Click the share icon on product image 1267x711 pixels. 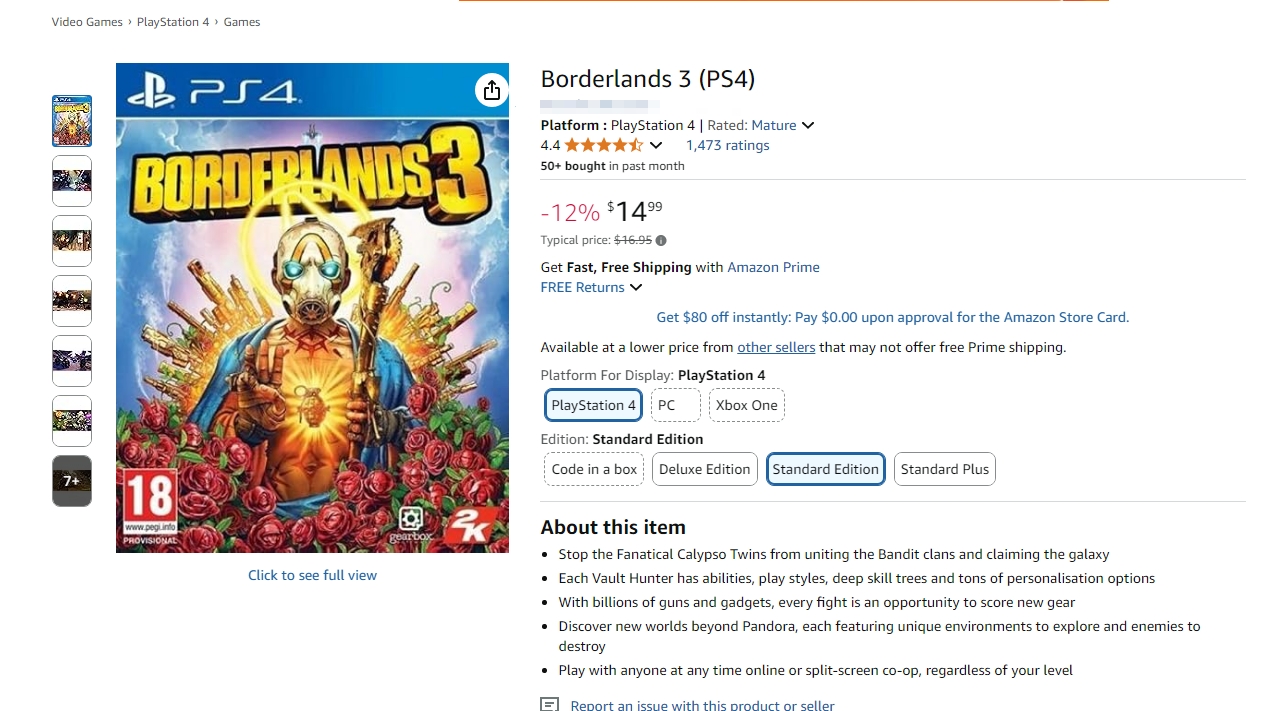tap(491, 91)
